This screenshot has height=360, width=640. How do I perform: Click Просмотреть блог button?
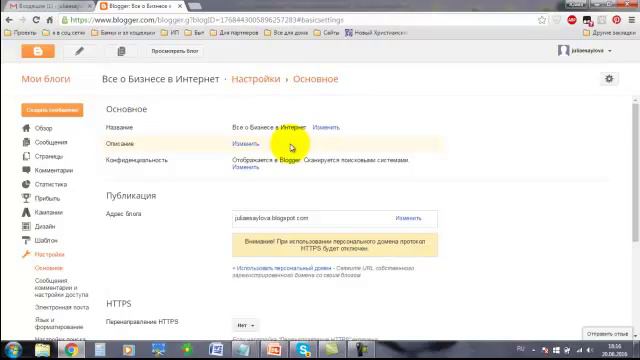pos(175,51)
